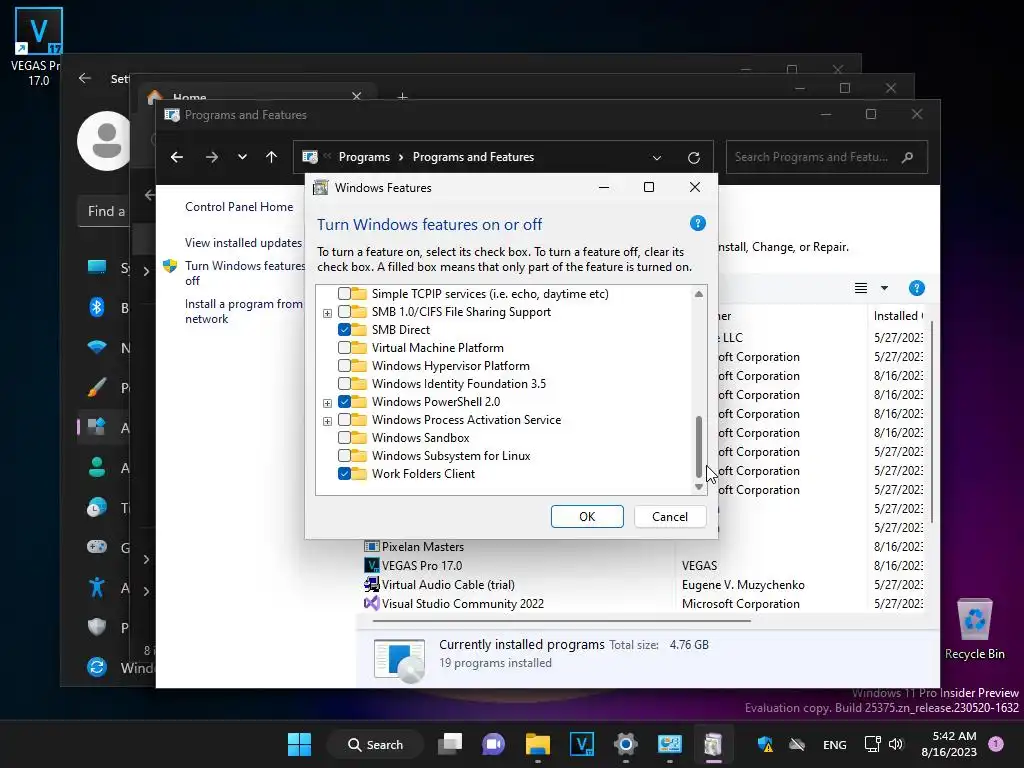Click the Bluetooth icon in Settings sidebar
1024x768 pixels.
point(97,307)
